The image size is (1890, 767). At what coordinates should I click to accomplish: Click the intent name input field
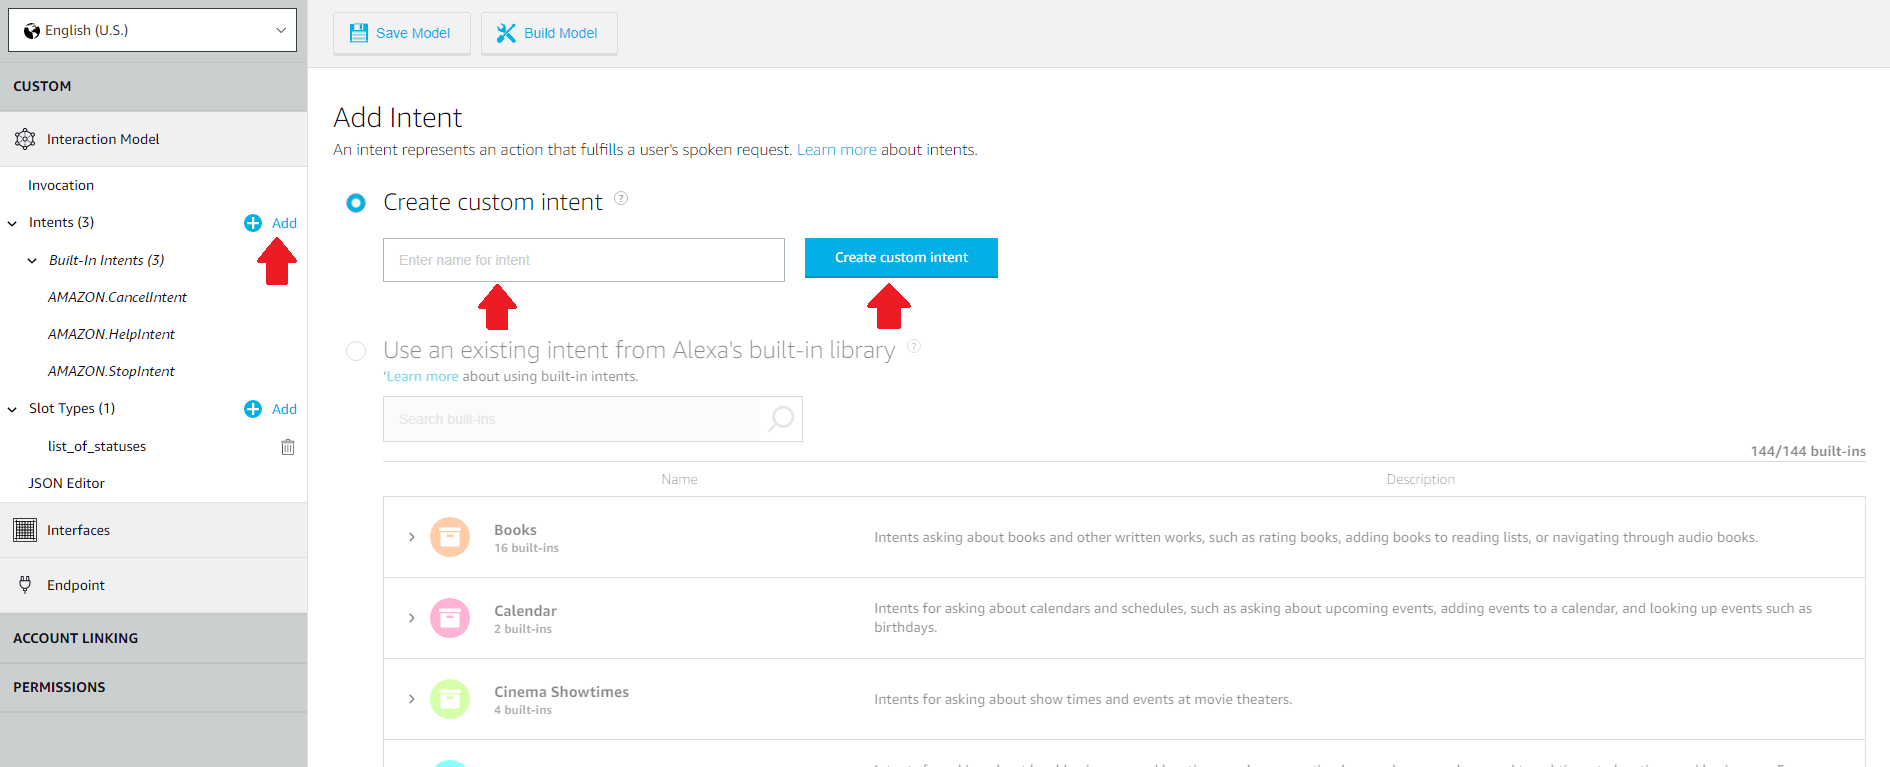(x=583, y=260)
